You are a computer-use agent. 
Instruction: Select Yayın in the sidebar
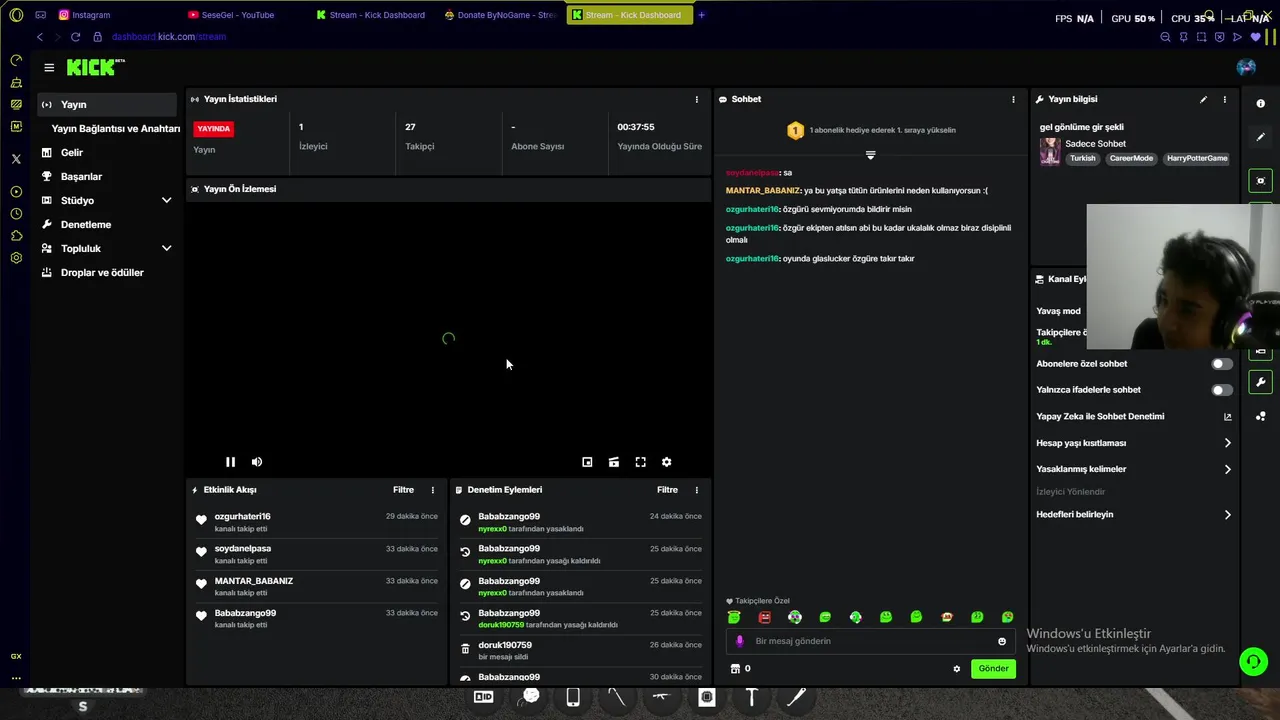point(107,104)
